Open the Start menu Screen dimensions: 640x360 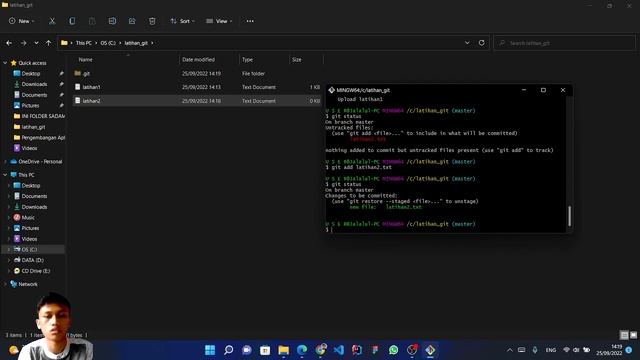[210, 350]
